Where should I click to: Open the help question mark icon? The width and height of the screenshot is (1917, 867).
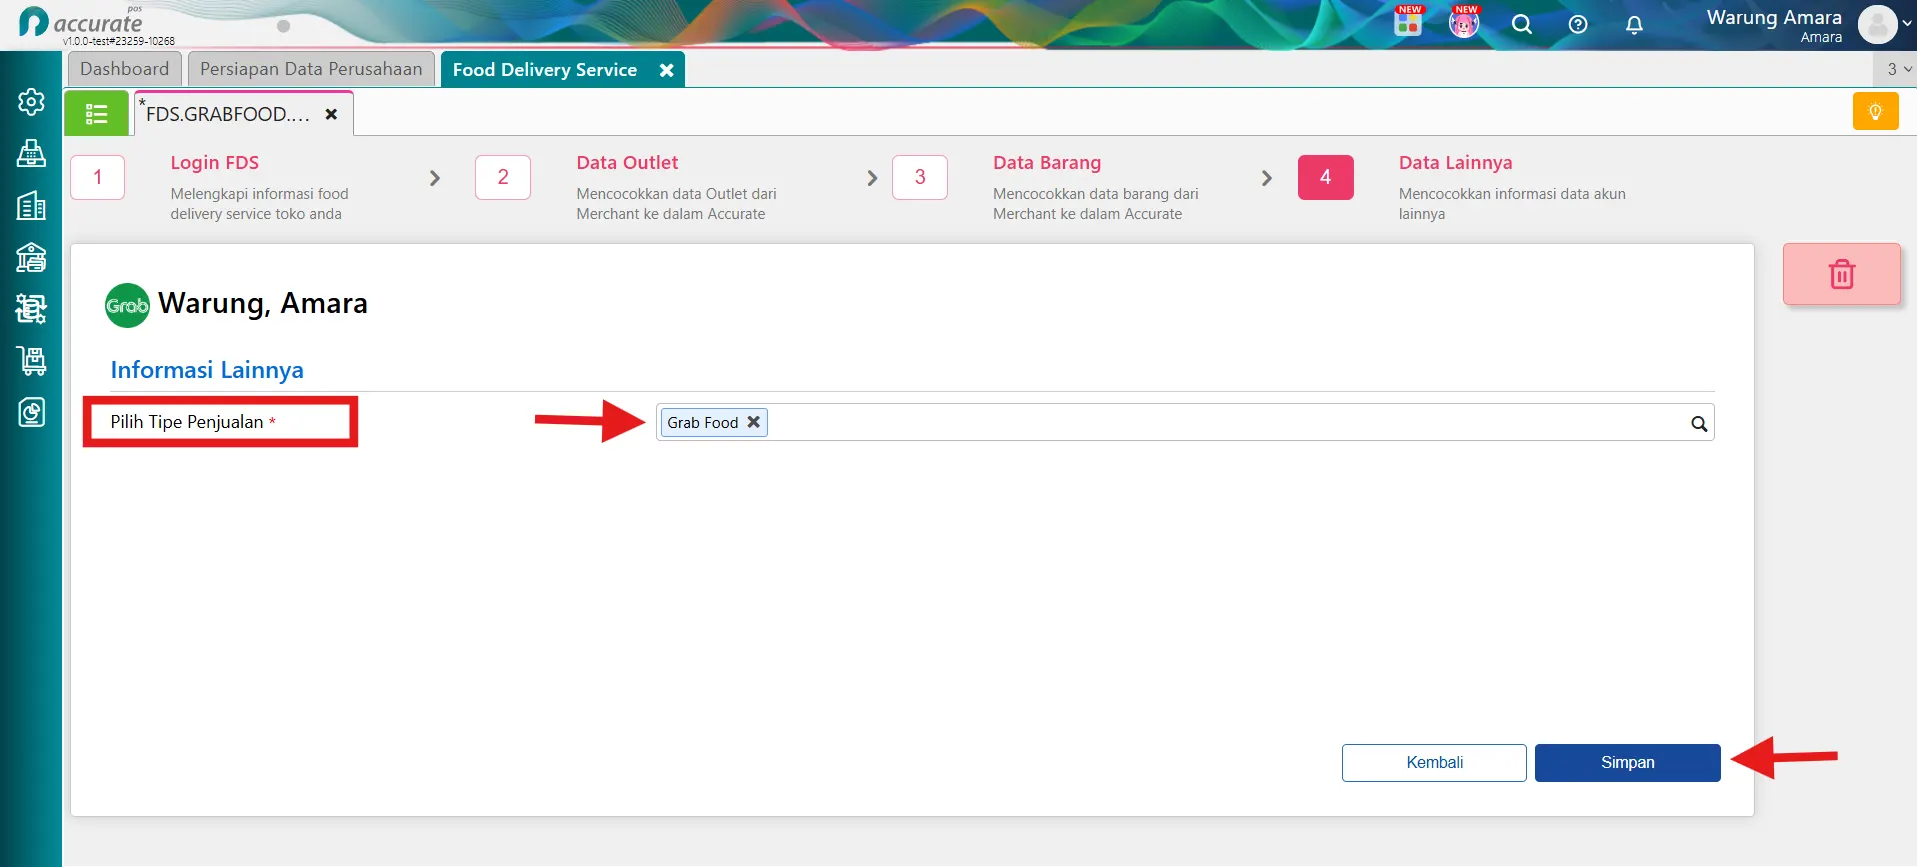[1578, 25]
